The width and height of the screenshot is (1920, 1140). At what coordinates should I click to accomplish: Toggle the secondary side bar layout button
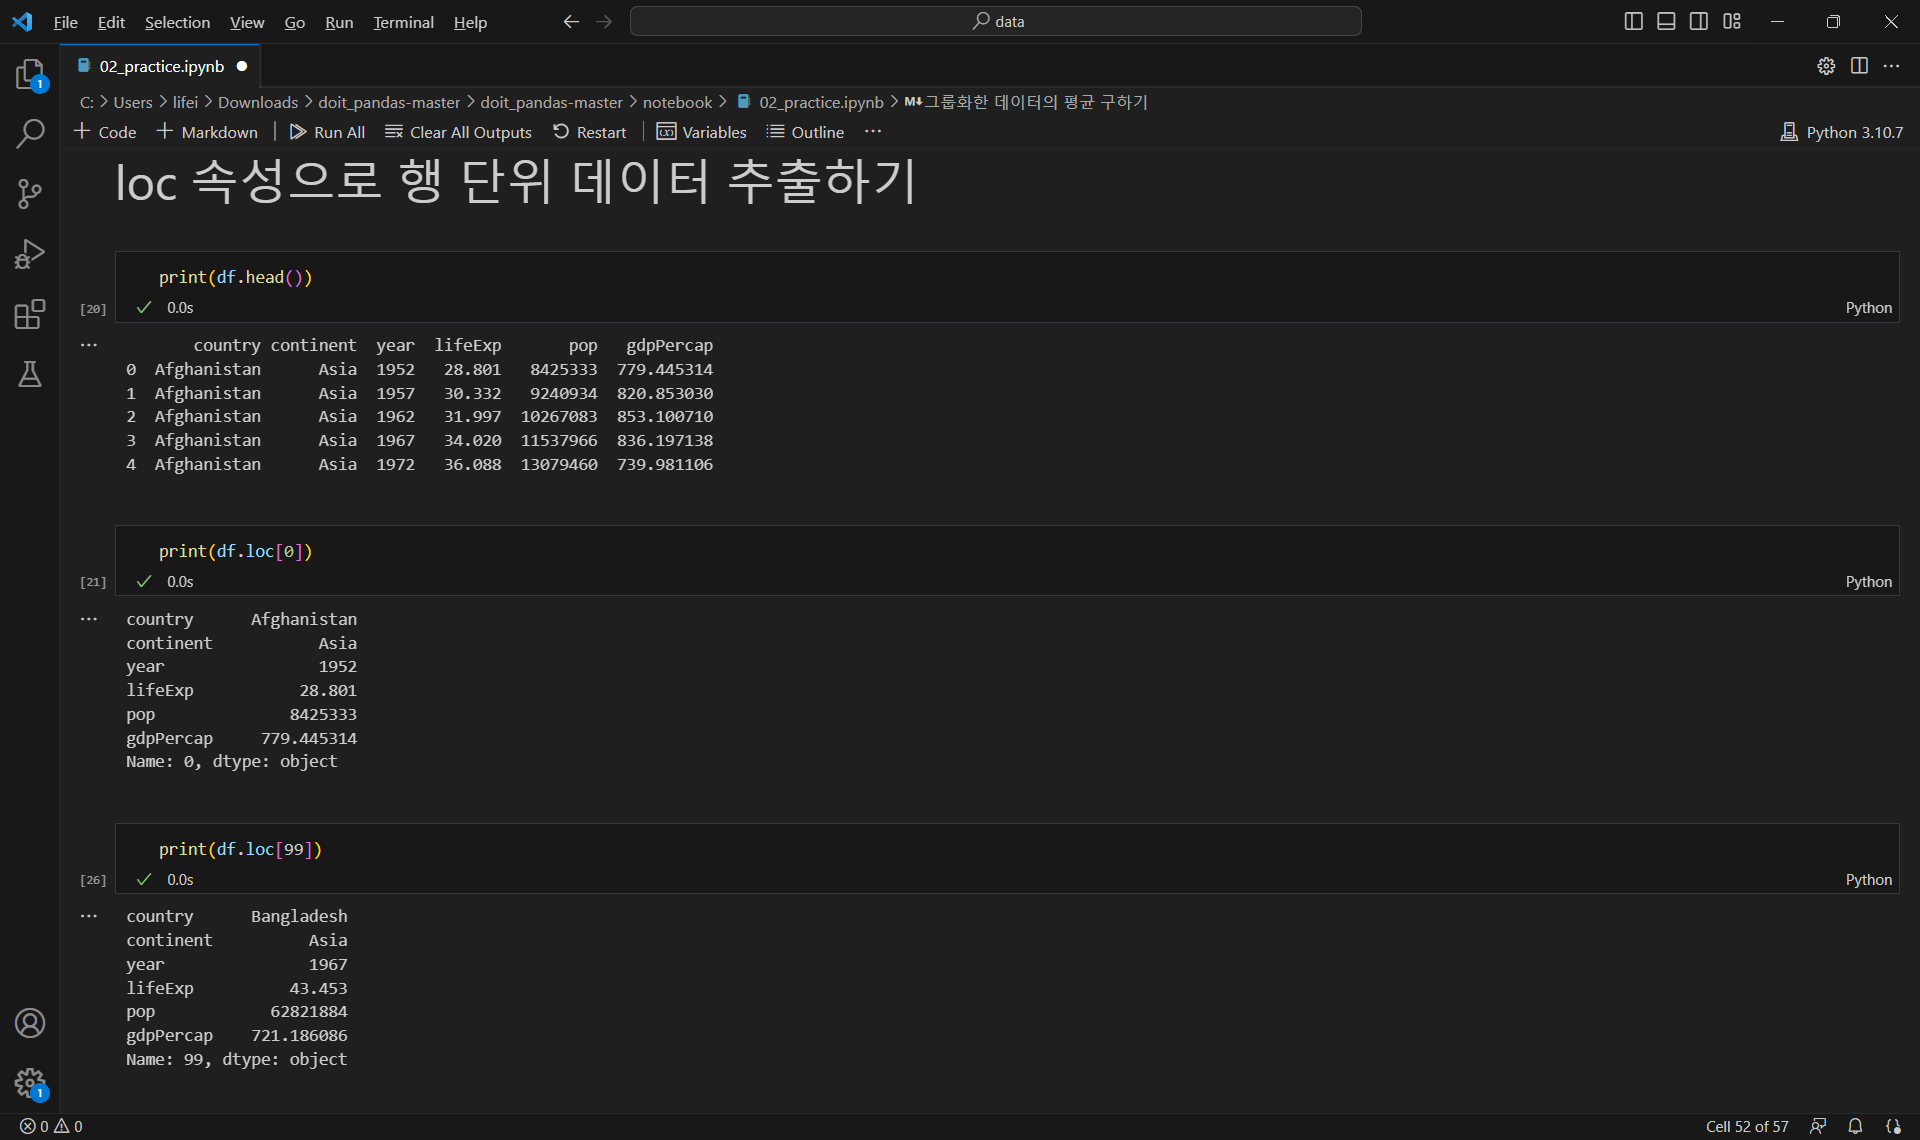[1699, 21]
